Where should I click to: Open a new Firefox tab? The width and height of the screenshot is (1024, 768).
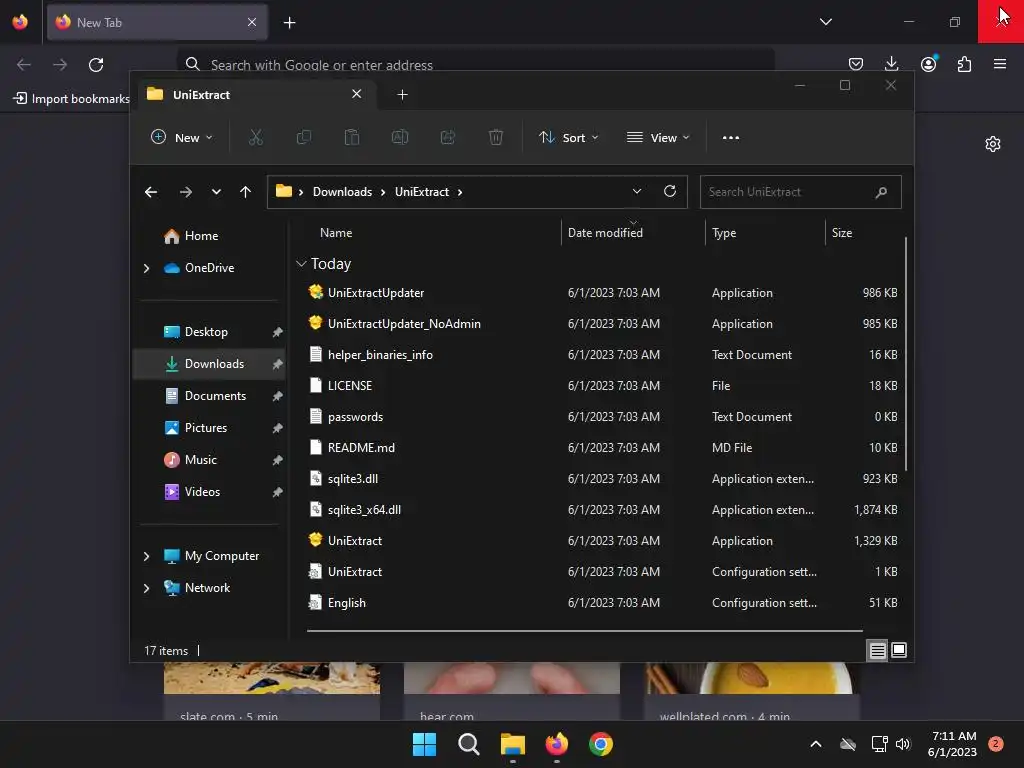[x=289, y=23]
